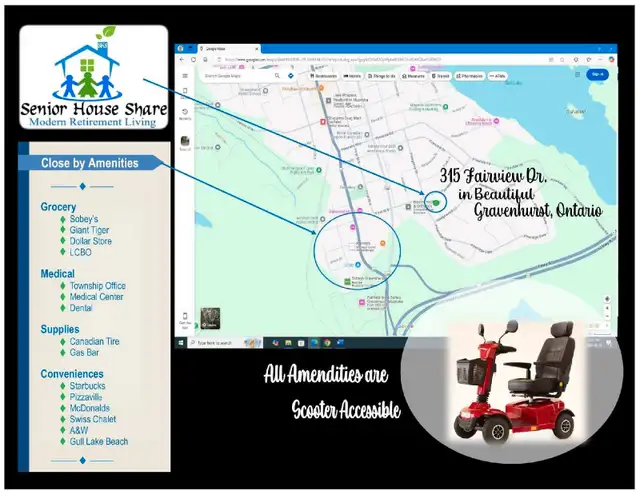Click the browser back arrow

point(182,60)
